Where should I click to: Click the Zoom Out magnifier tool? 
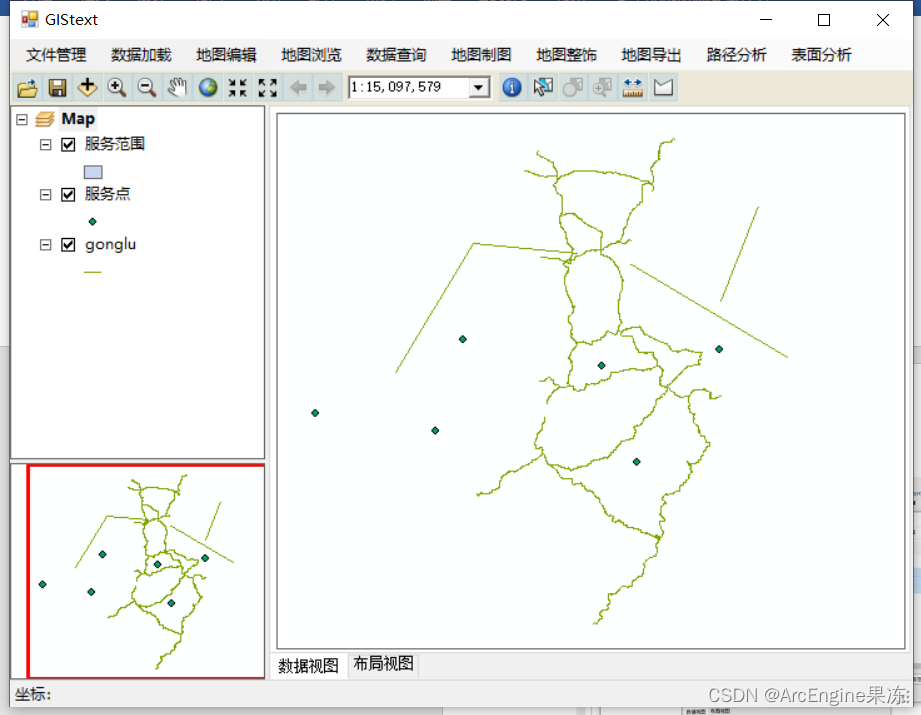point(147,87)
